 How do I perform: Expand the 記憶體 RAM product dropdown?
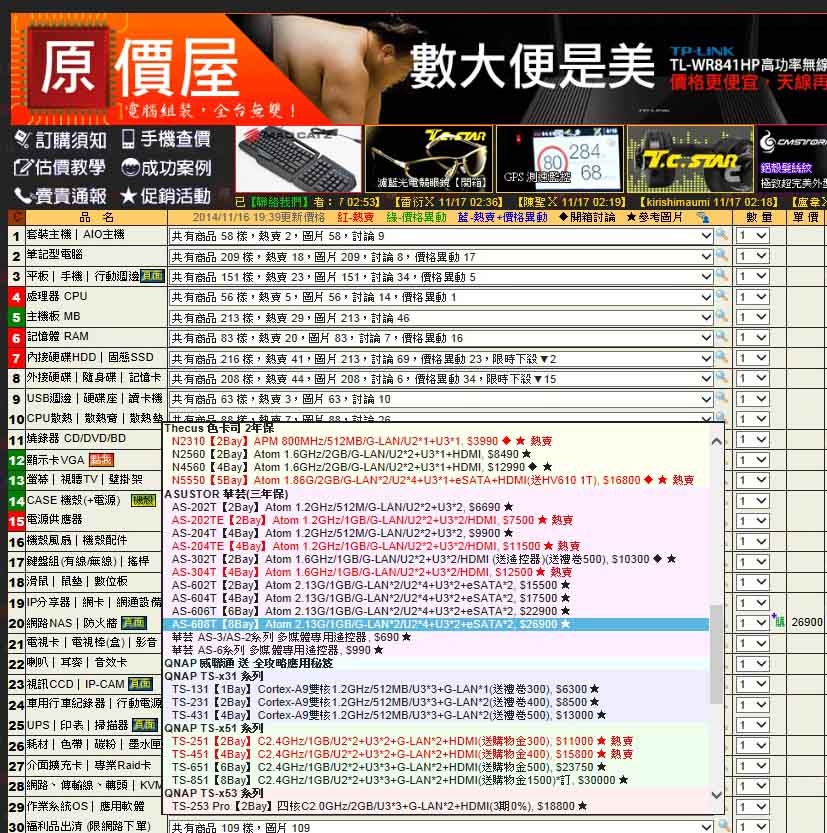(441, 338)
